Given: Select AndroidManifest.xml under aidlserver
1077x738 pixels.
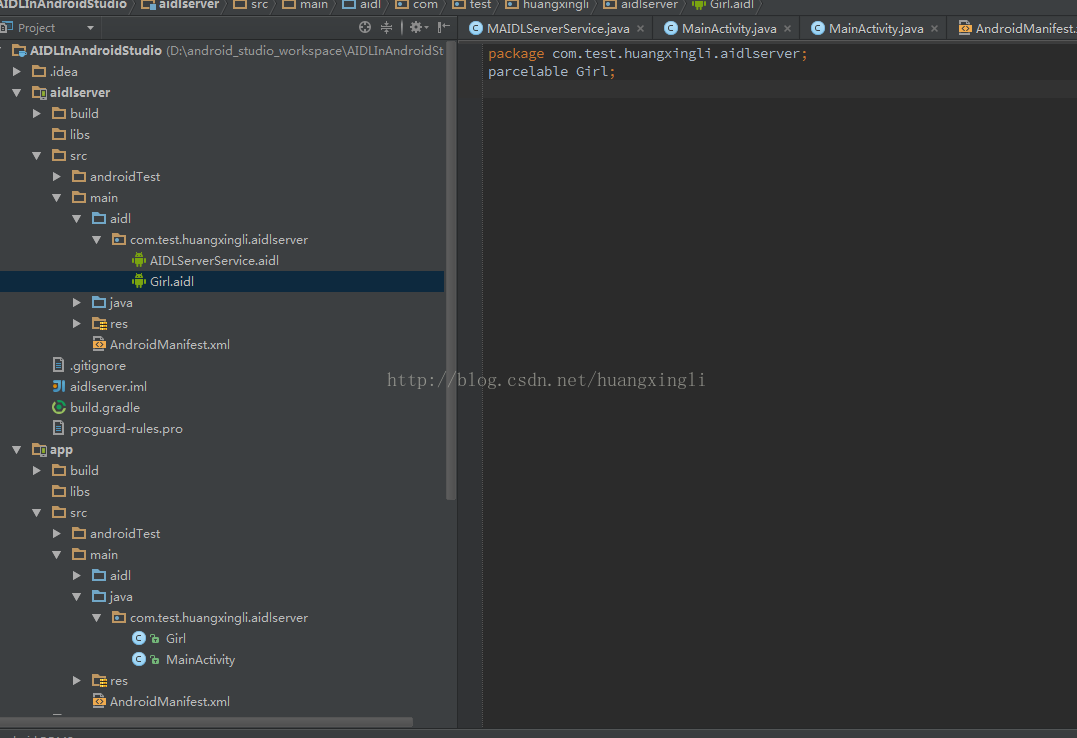Looking at the screenshot, I should click(170, 344).
